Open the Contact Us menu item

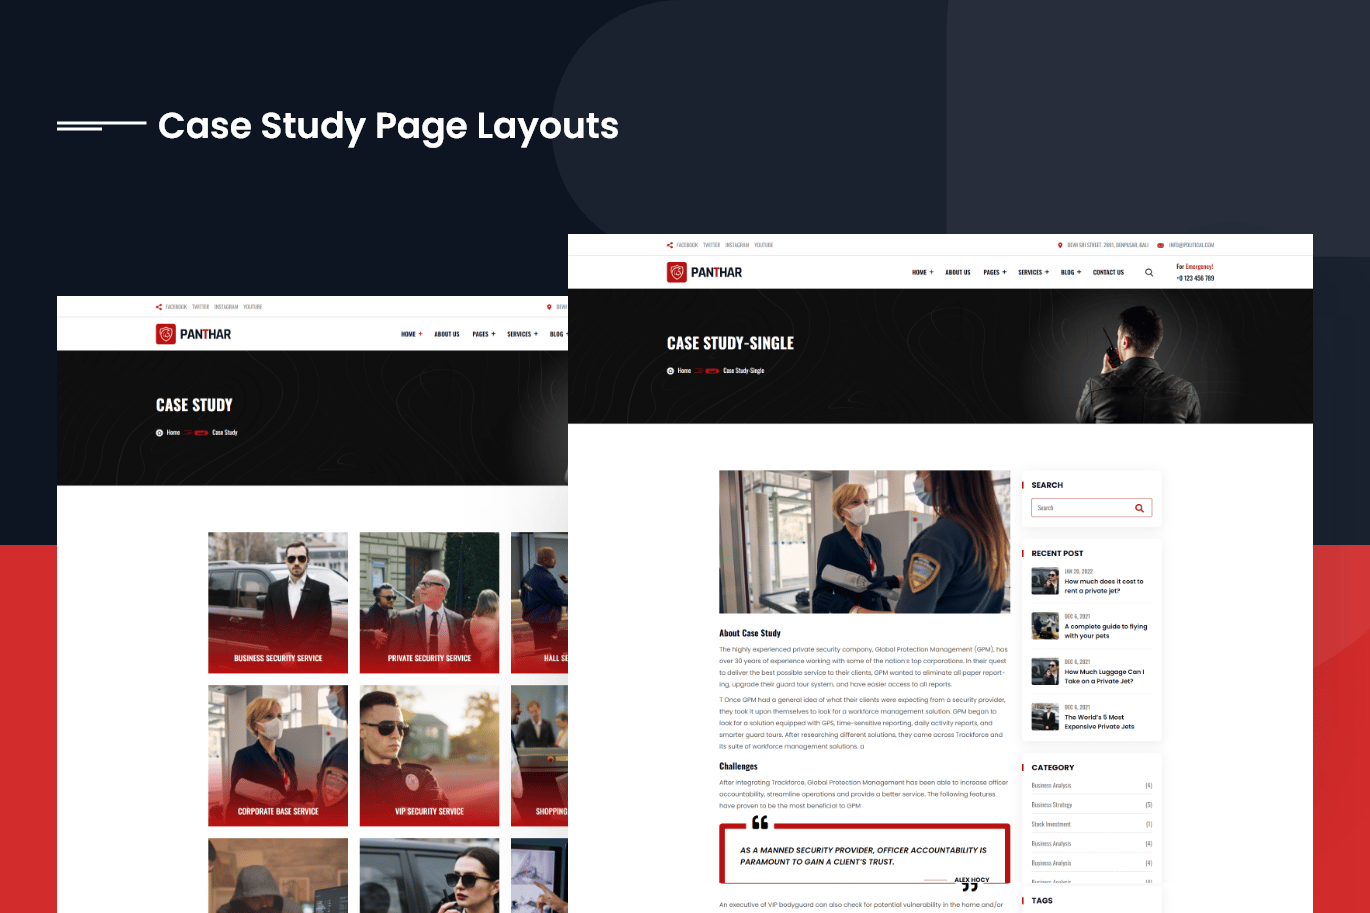(1108, 272)
